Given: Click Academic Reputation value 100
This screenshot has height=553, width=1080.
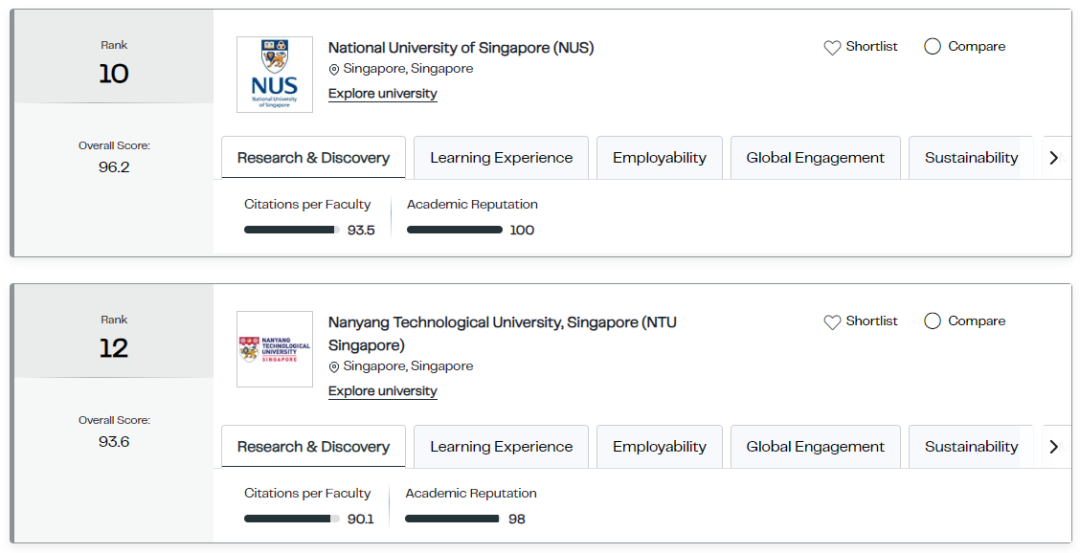Looking at the screenshot, I should click(x=522, y=230).
